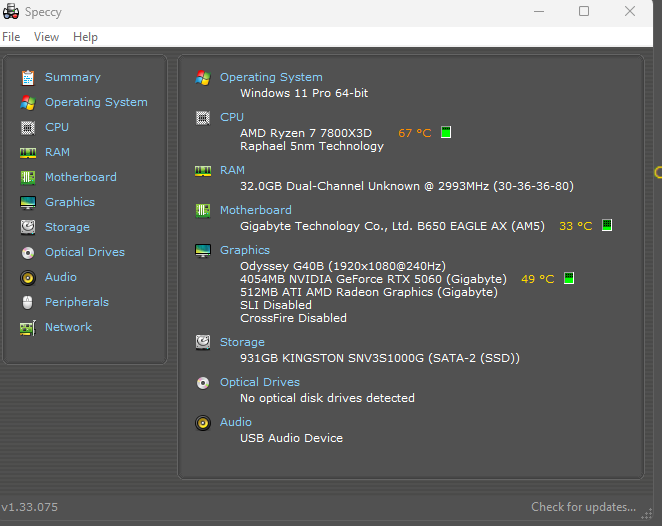Screen dimensions: 662x526
Task: Click the Storage hard drive icon in sidebar
Action: [28, 227]
